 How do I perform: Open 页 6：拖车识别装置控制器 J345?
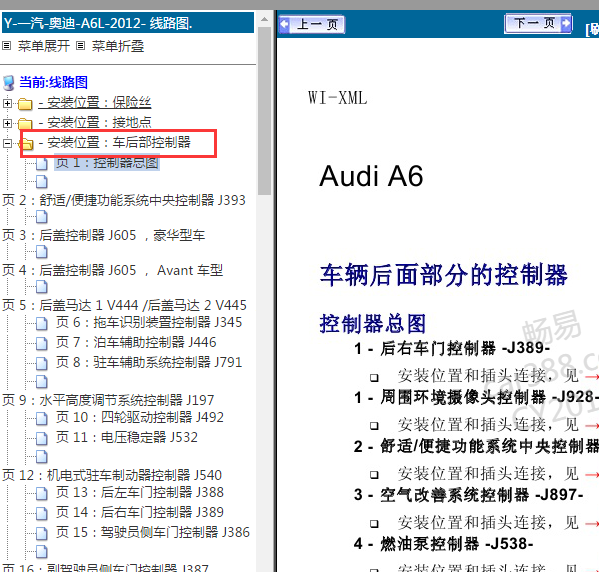pyautogui.click(x=149, y=322)
